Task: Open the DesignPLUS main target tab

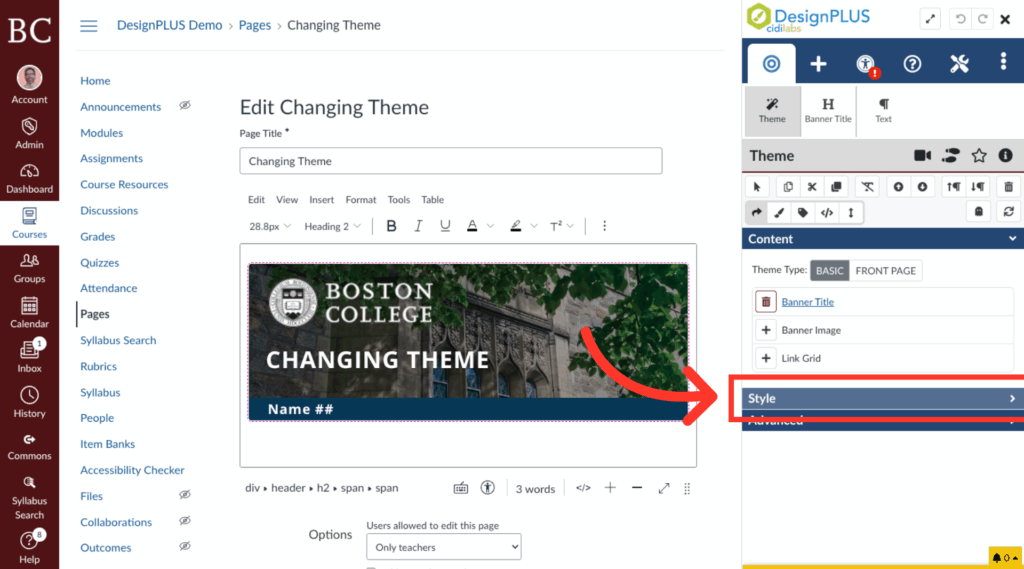Action: coord(771,64)
